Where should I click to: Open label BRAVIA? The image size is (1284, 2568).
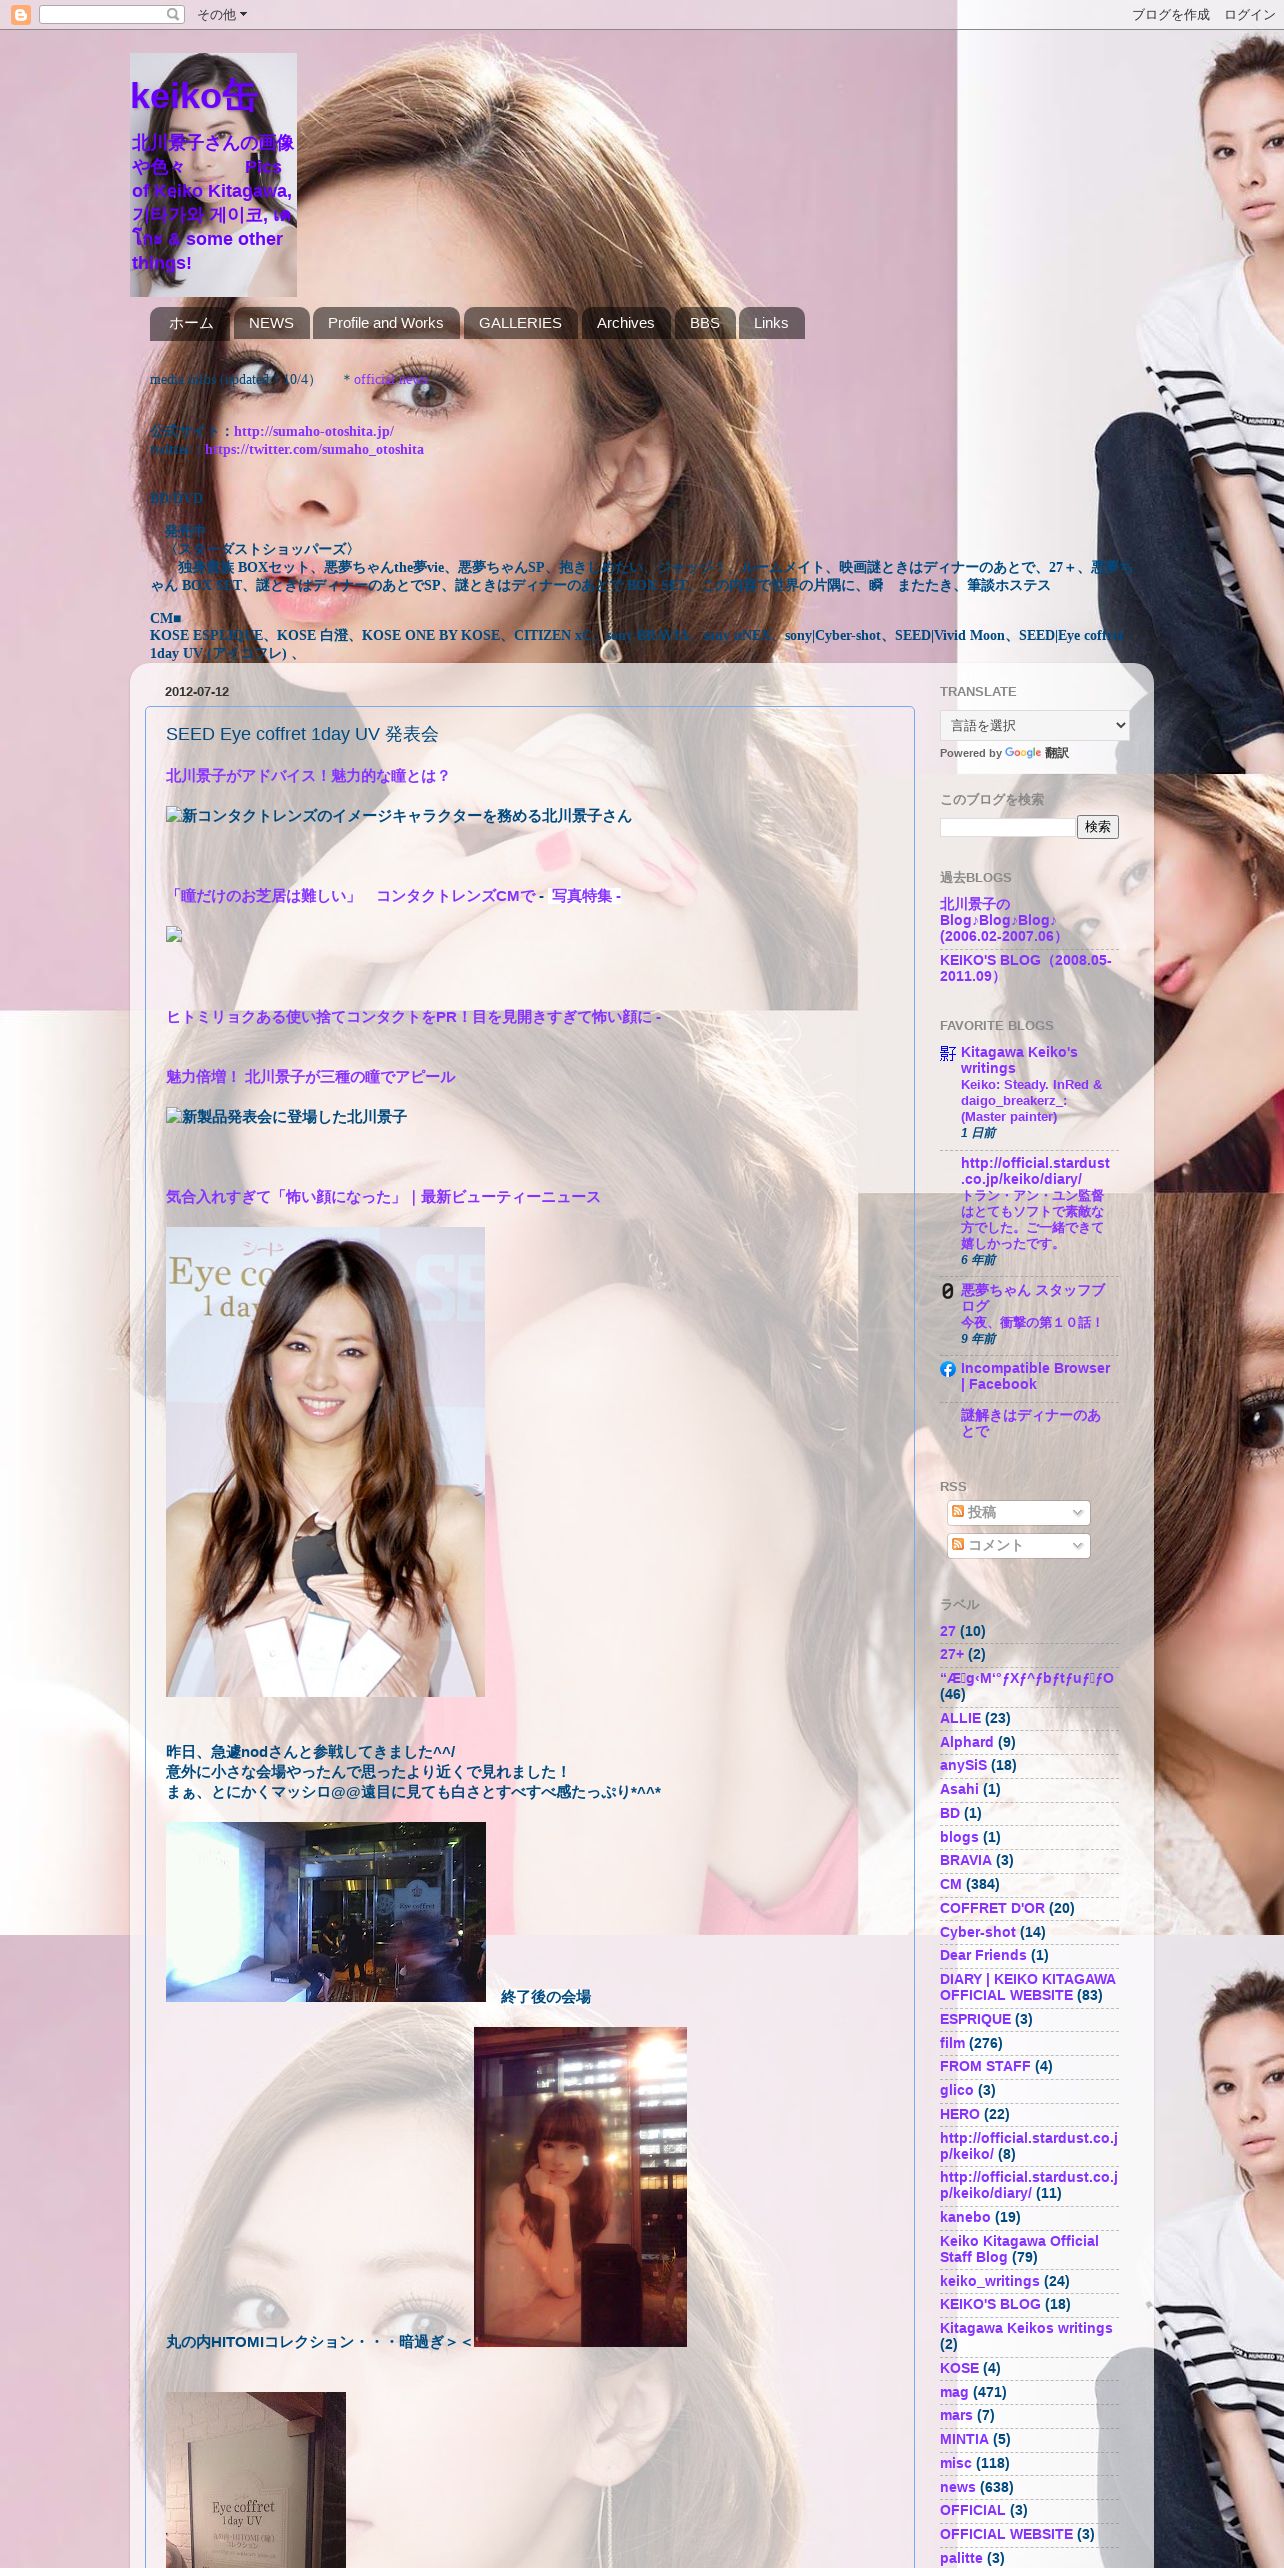coord(966,1860)
